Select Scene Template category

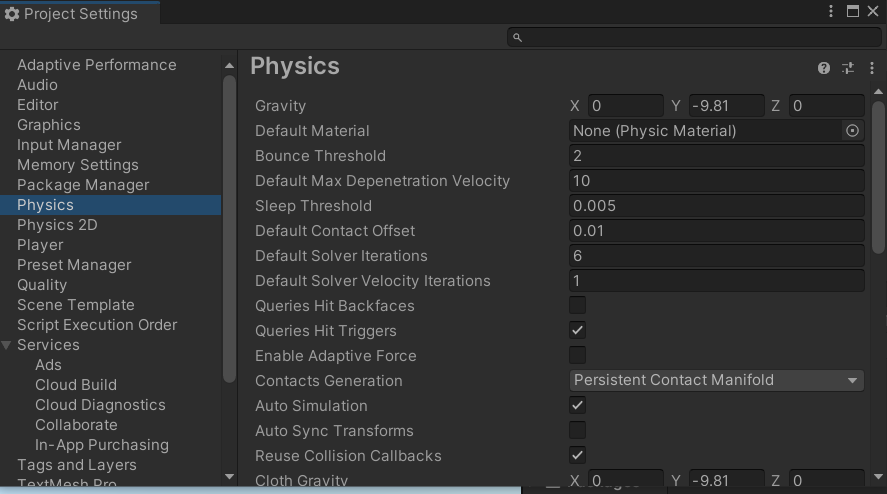click(76, 305)
